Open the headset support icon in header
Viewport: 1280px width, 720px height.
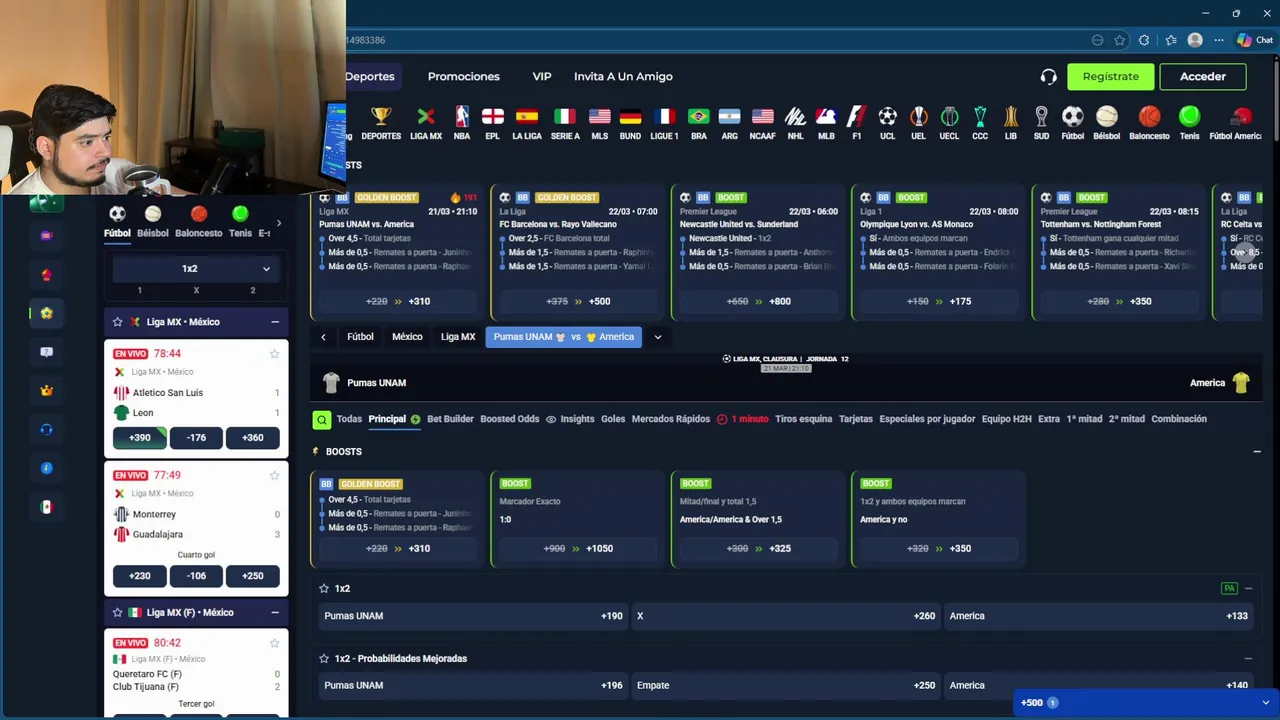pyautogui.click(x=1048, y=76)
